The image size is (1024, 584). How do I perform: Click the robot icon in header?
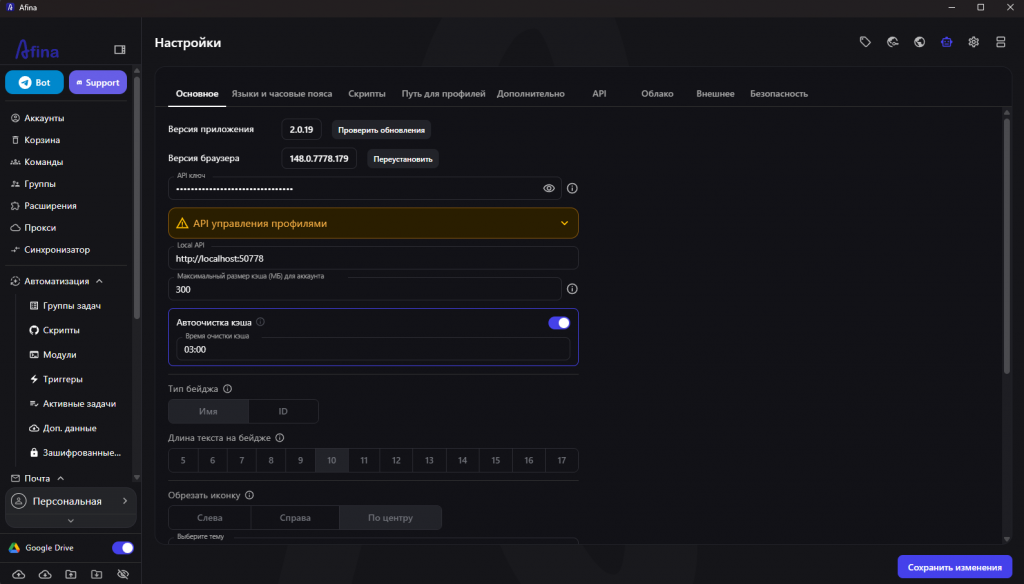946,42
